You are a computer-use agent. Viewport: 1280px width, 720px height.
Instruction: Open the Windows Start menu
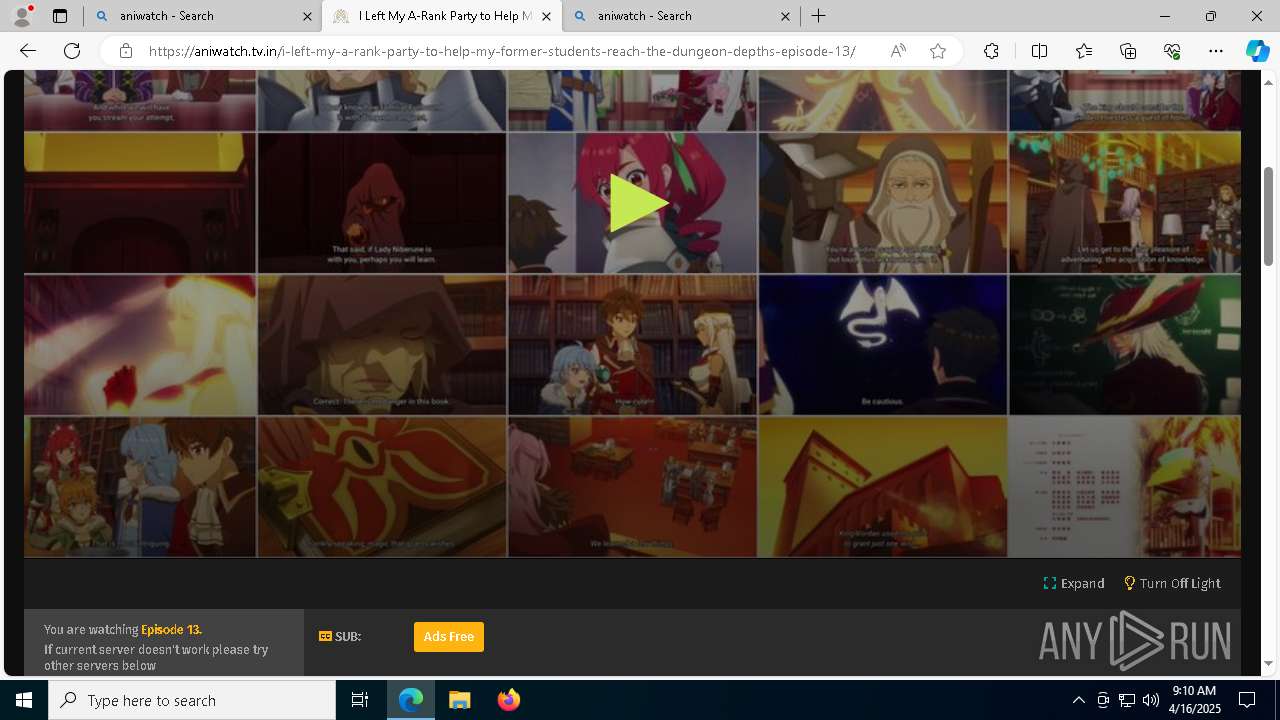coord(24,700)
